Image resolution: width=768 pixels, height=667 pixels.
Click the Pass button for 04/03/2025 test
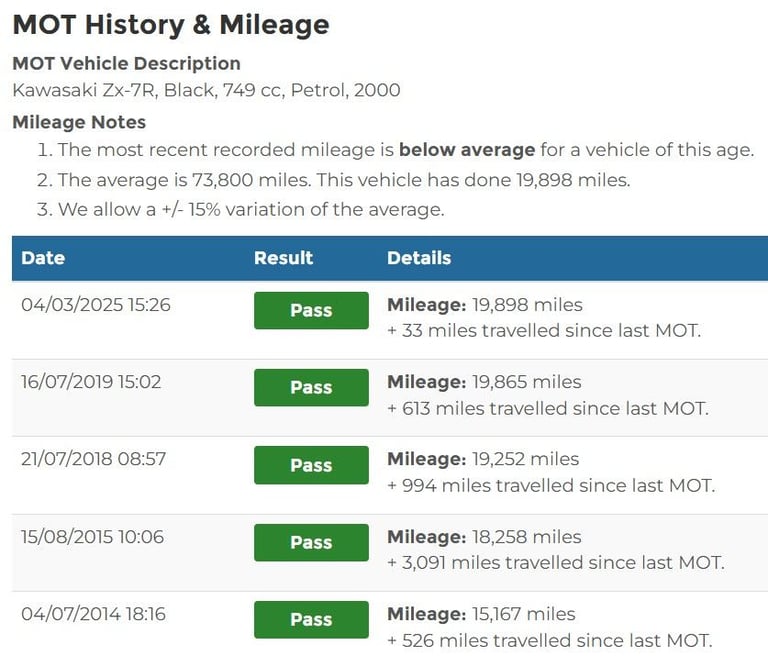[311, 310]
